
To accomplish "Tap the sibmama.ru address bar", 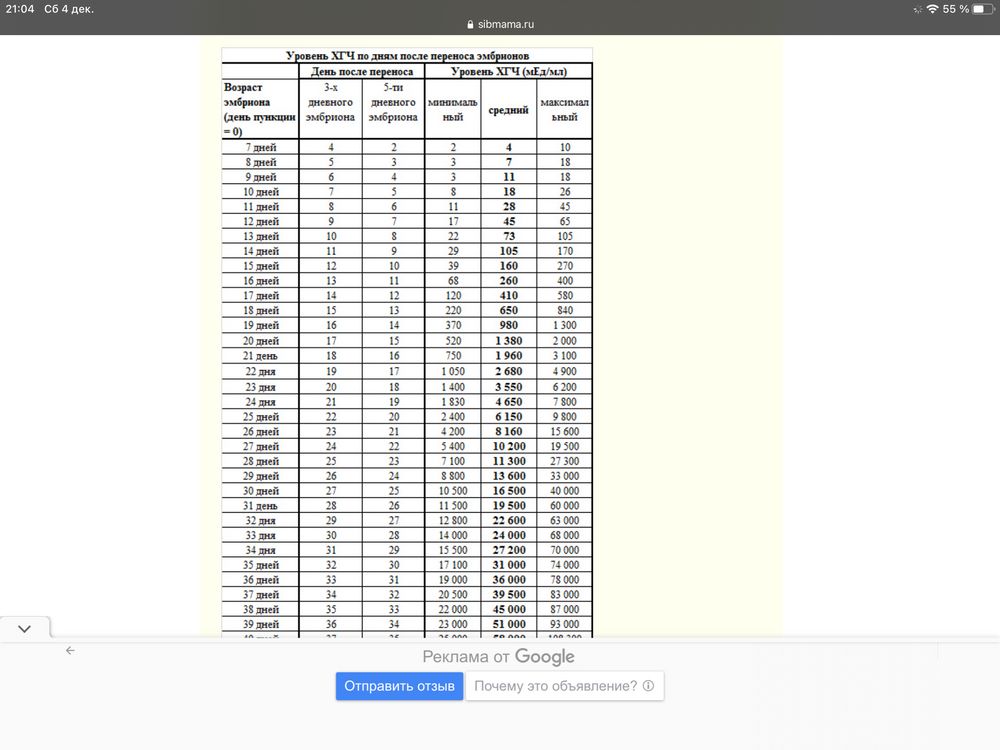I will point(500,24).
